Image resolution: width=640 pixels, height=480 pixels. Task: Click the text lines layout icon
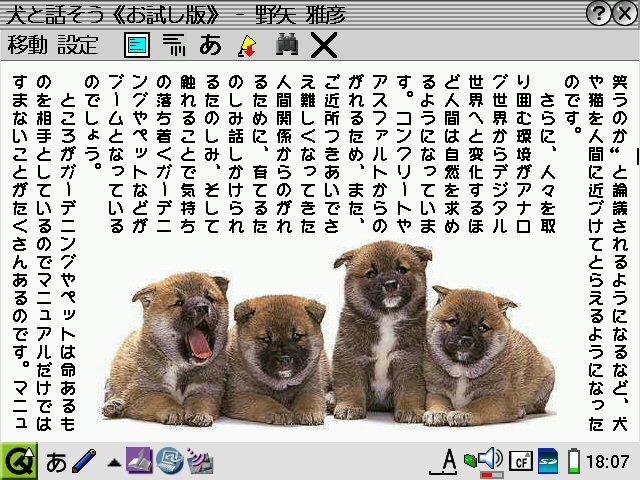pyautogui.click(x=174, y=44)
